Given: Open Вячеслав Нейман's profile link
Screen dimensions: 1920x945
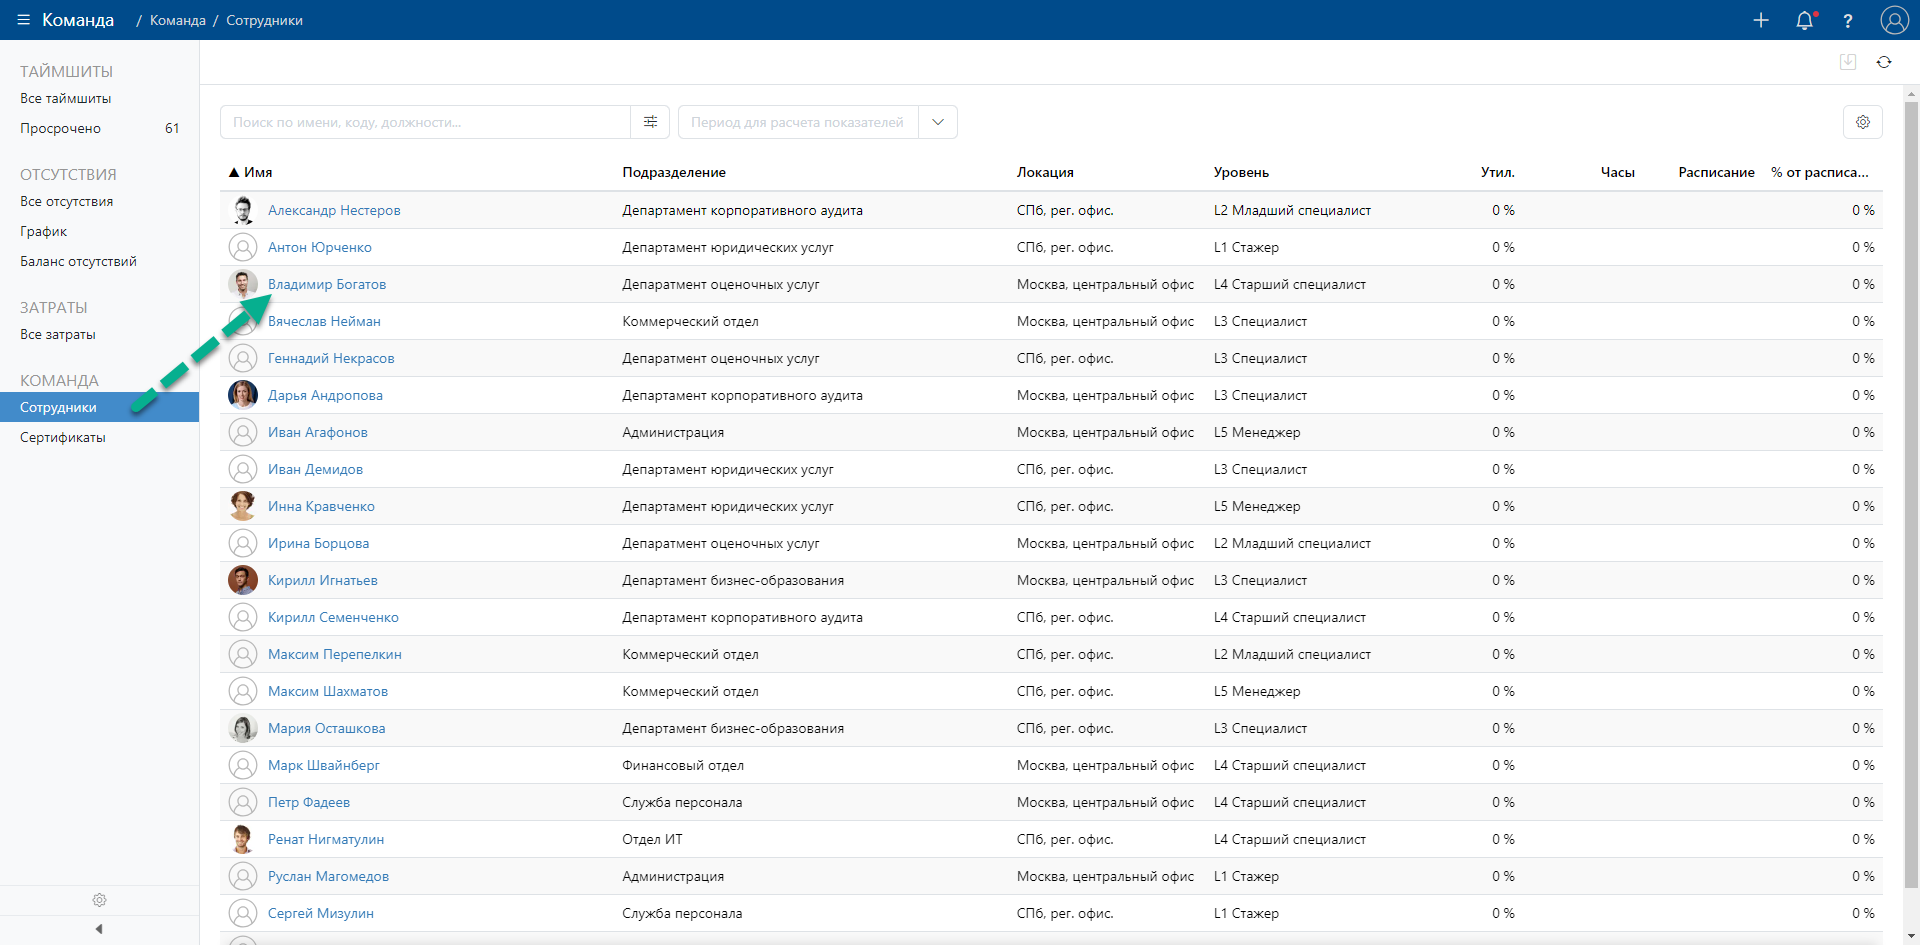Looking at the screenshot, I should [x=324, y=321].
